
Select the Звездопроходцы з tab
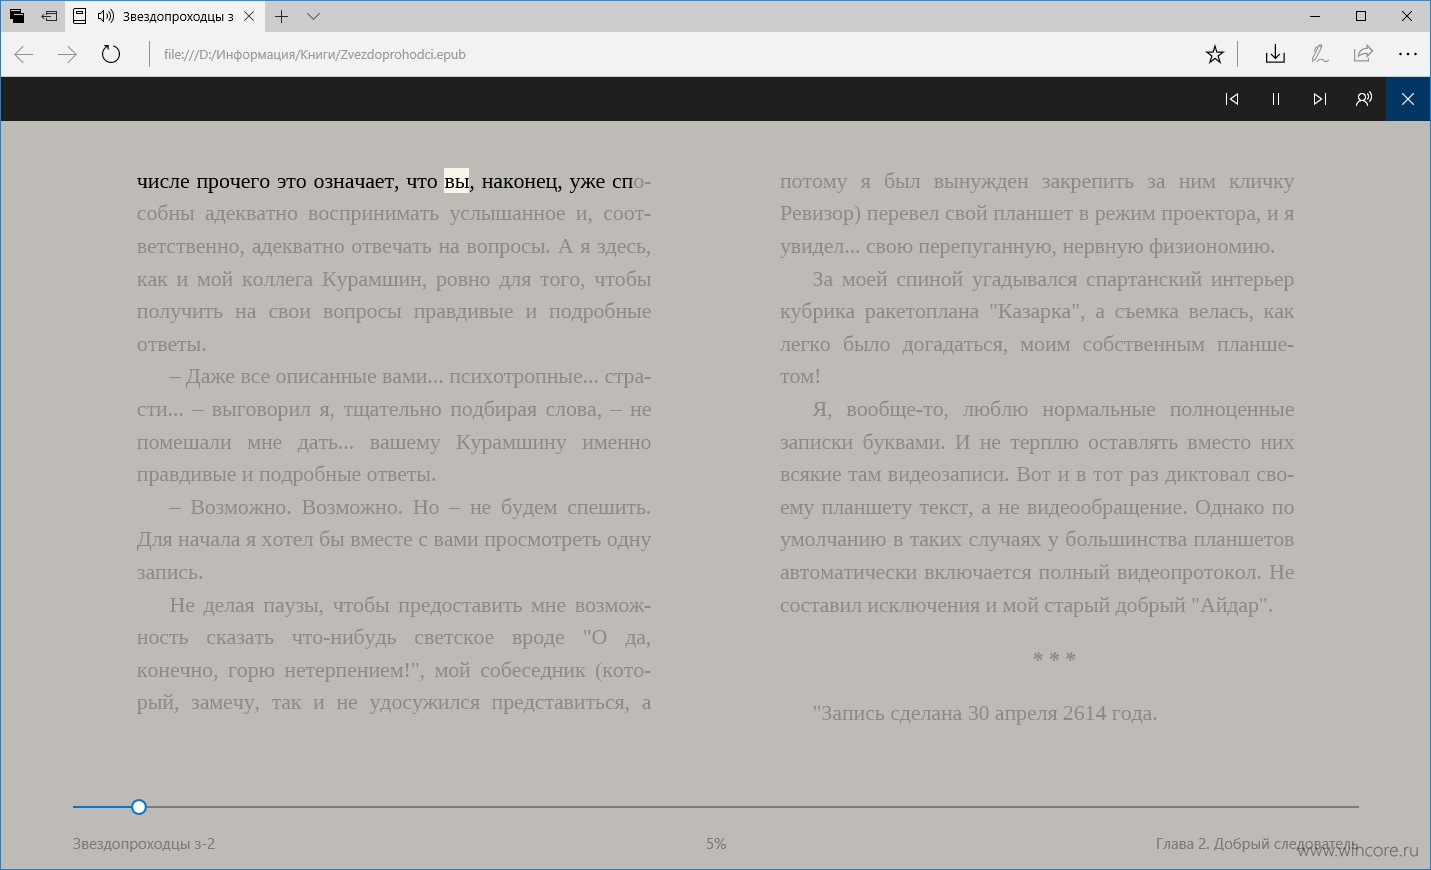pyautogui.click(x=165, y=16)
